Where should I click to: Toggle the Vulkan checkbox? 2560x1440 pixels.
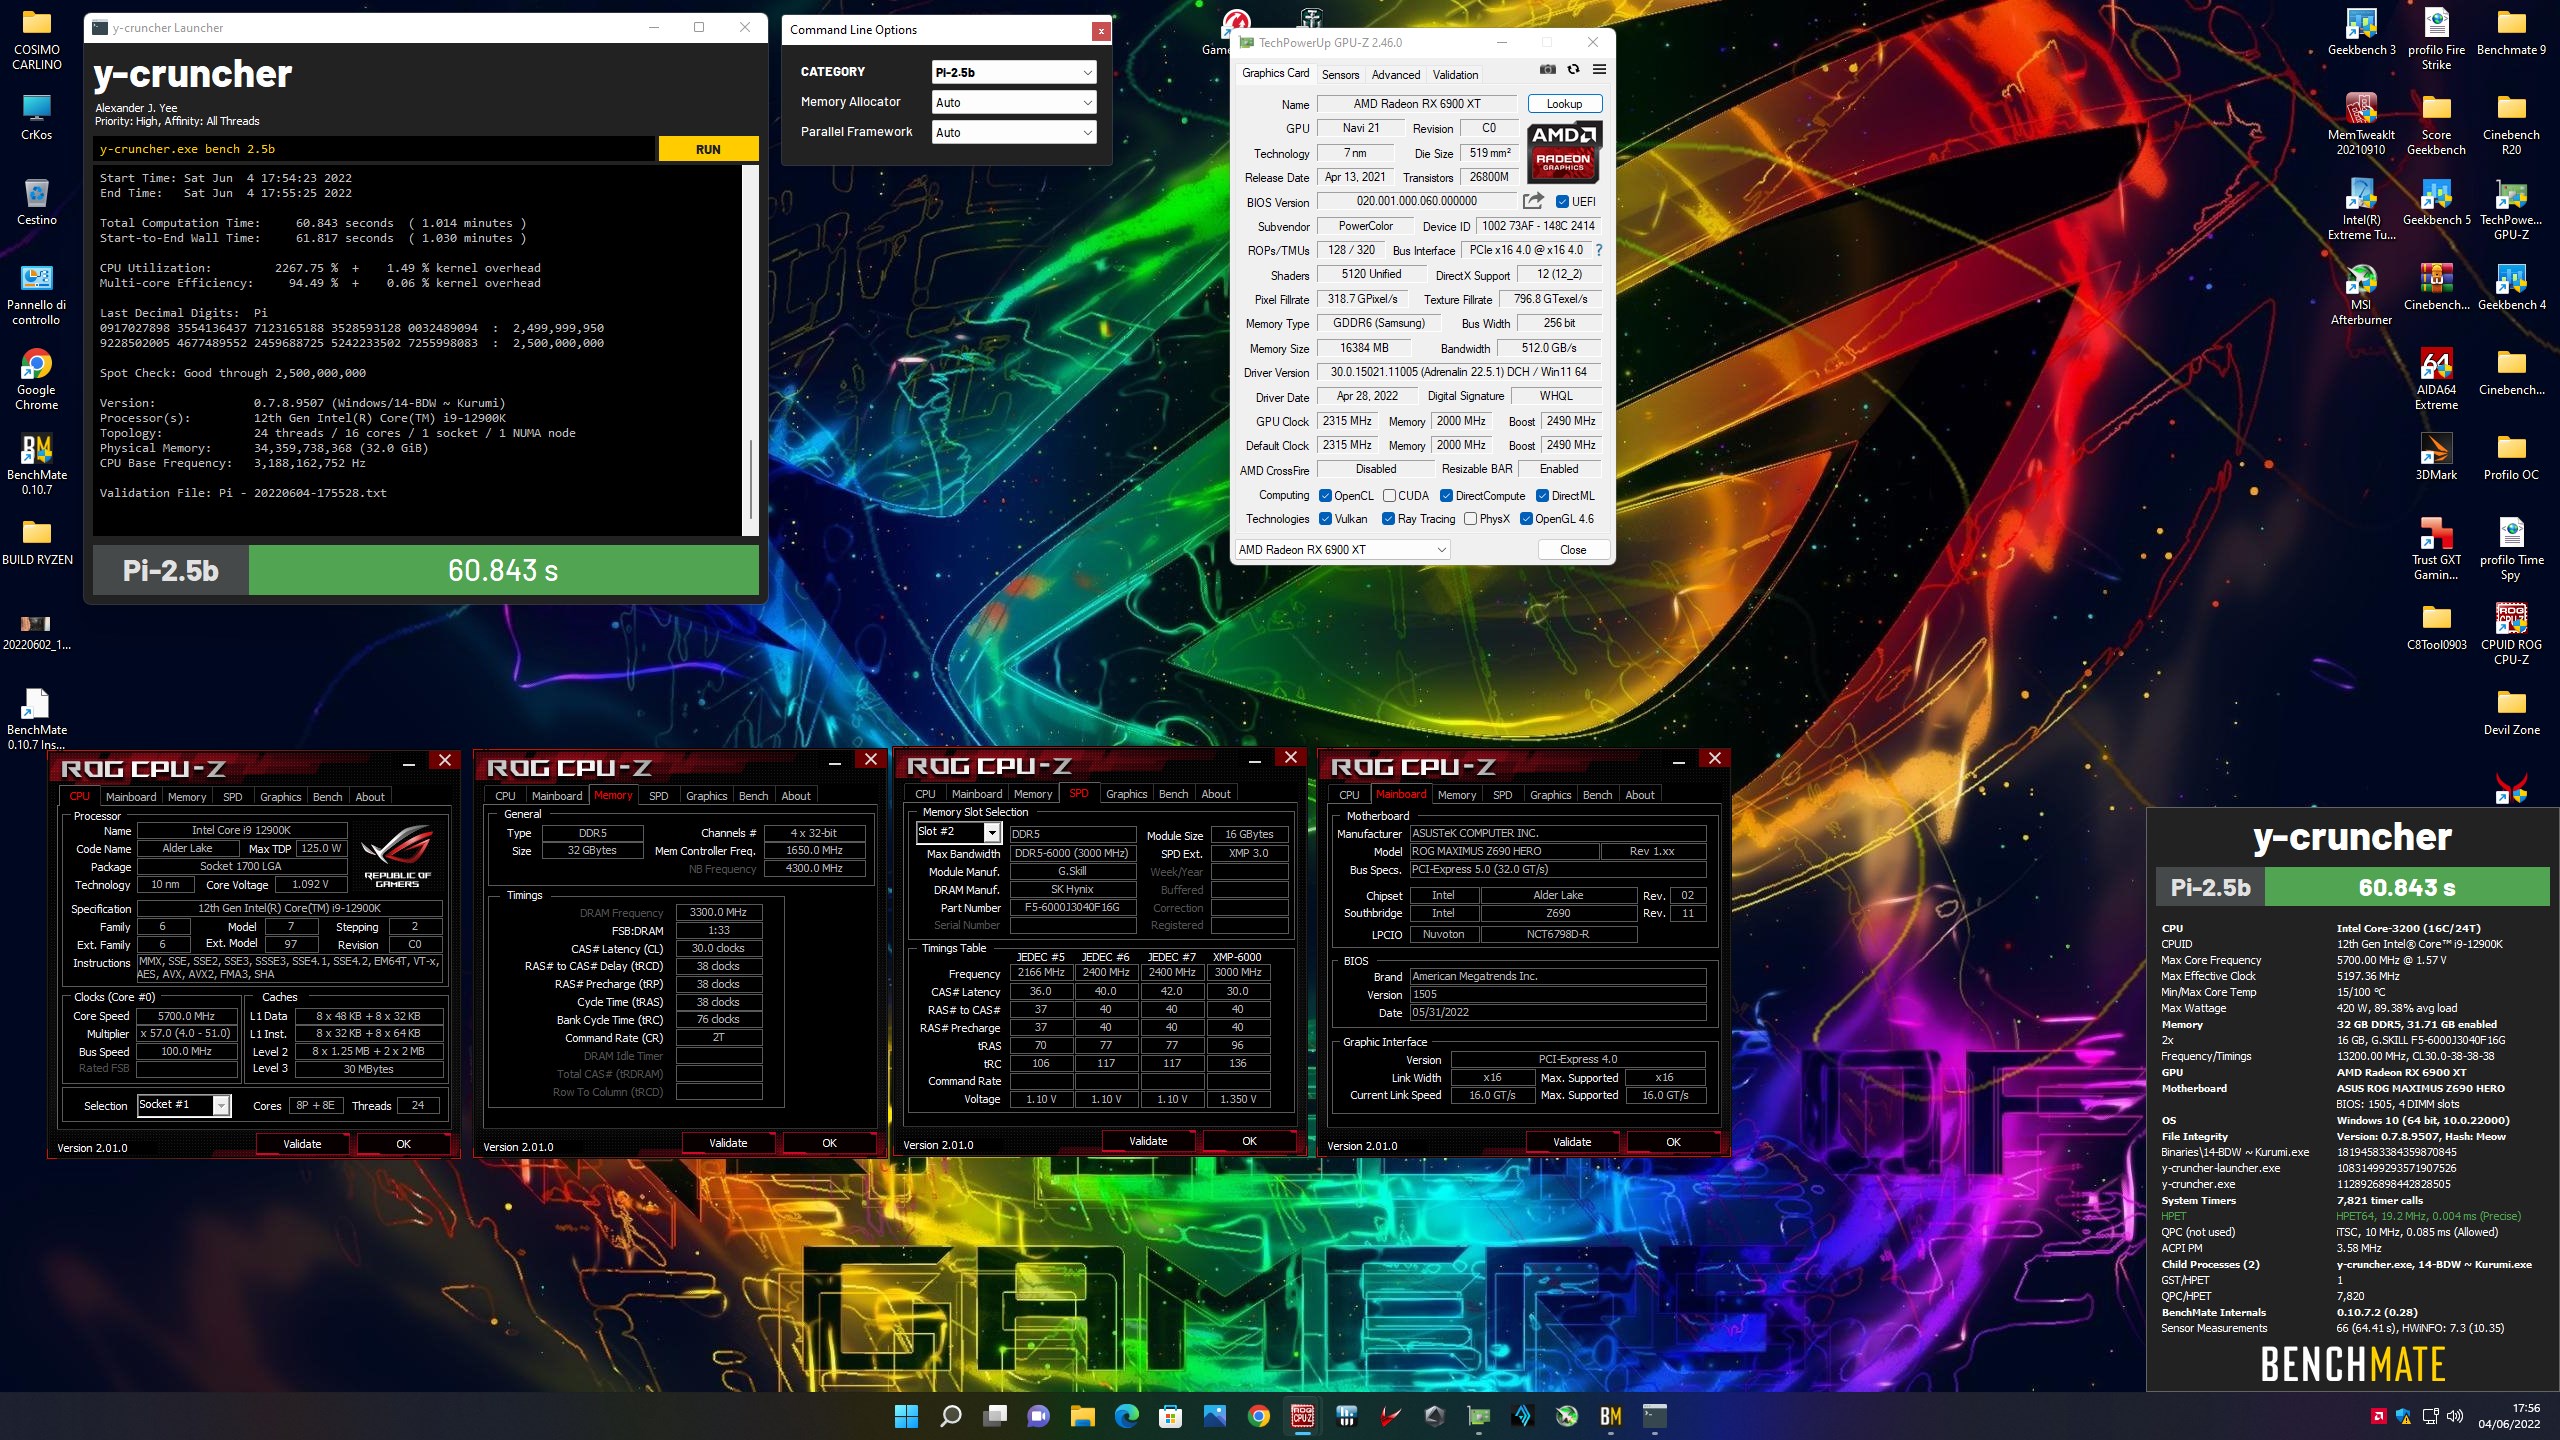[1325, 519]
